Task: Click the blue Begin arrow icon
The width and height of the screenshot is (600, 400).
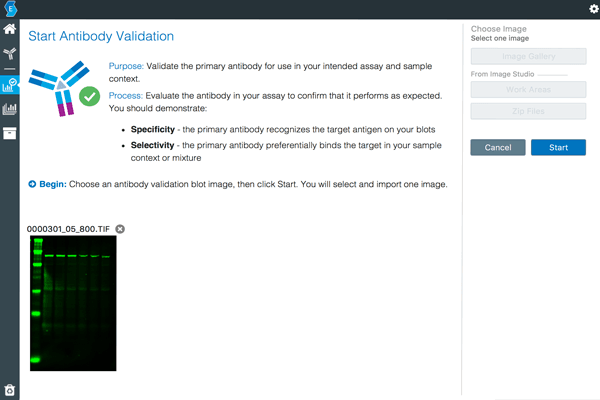Action: point(33,184)
